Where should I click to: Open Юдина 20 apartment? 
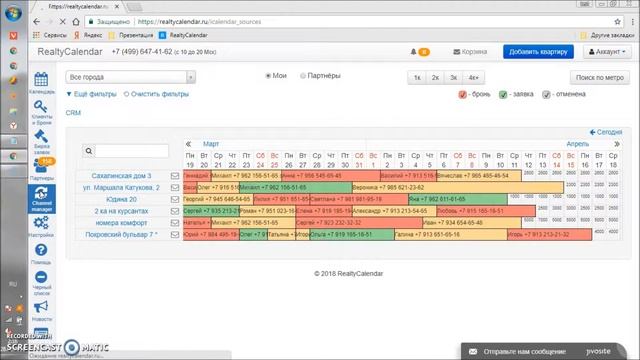click(121, 200)
